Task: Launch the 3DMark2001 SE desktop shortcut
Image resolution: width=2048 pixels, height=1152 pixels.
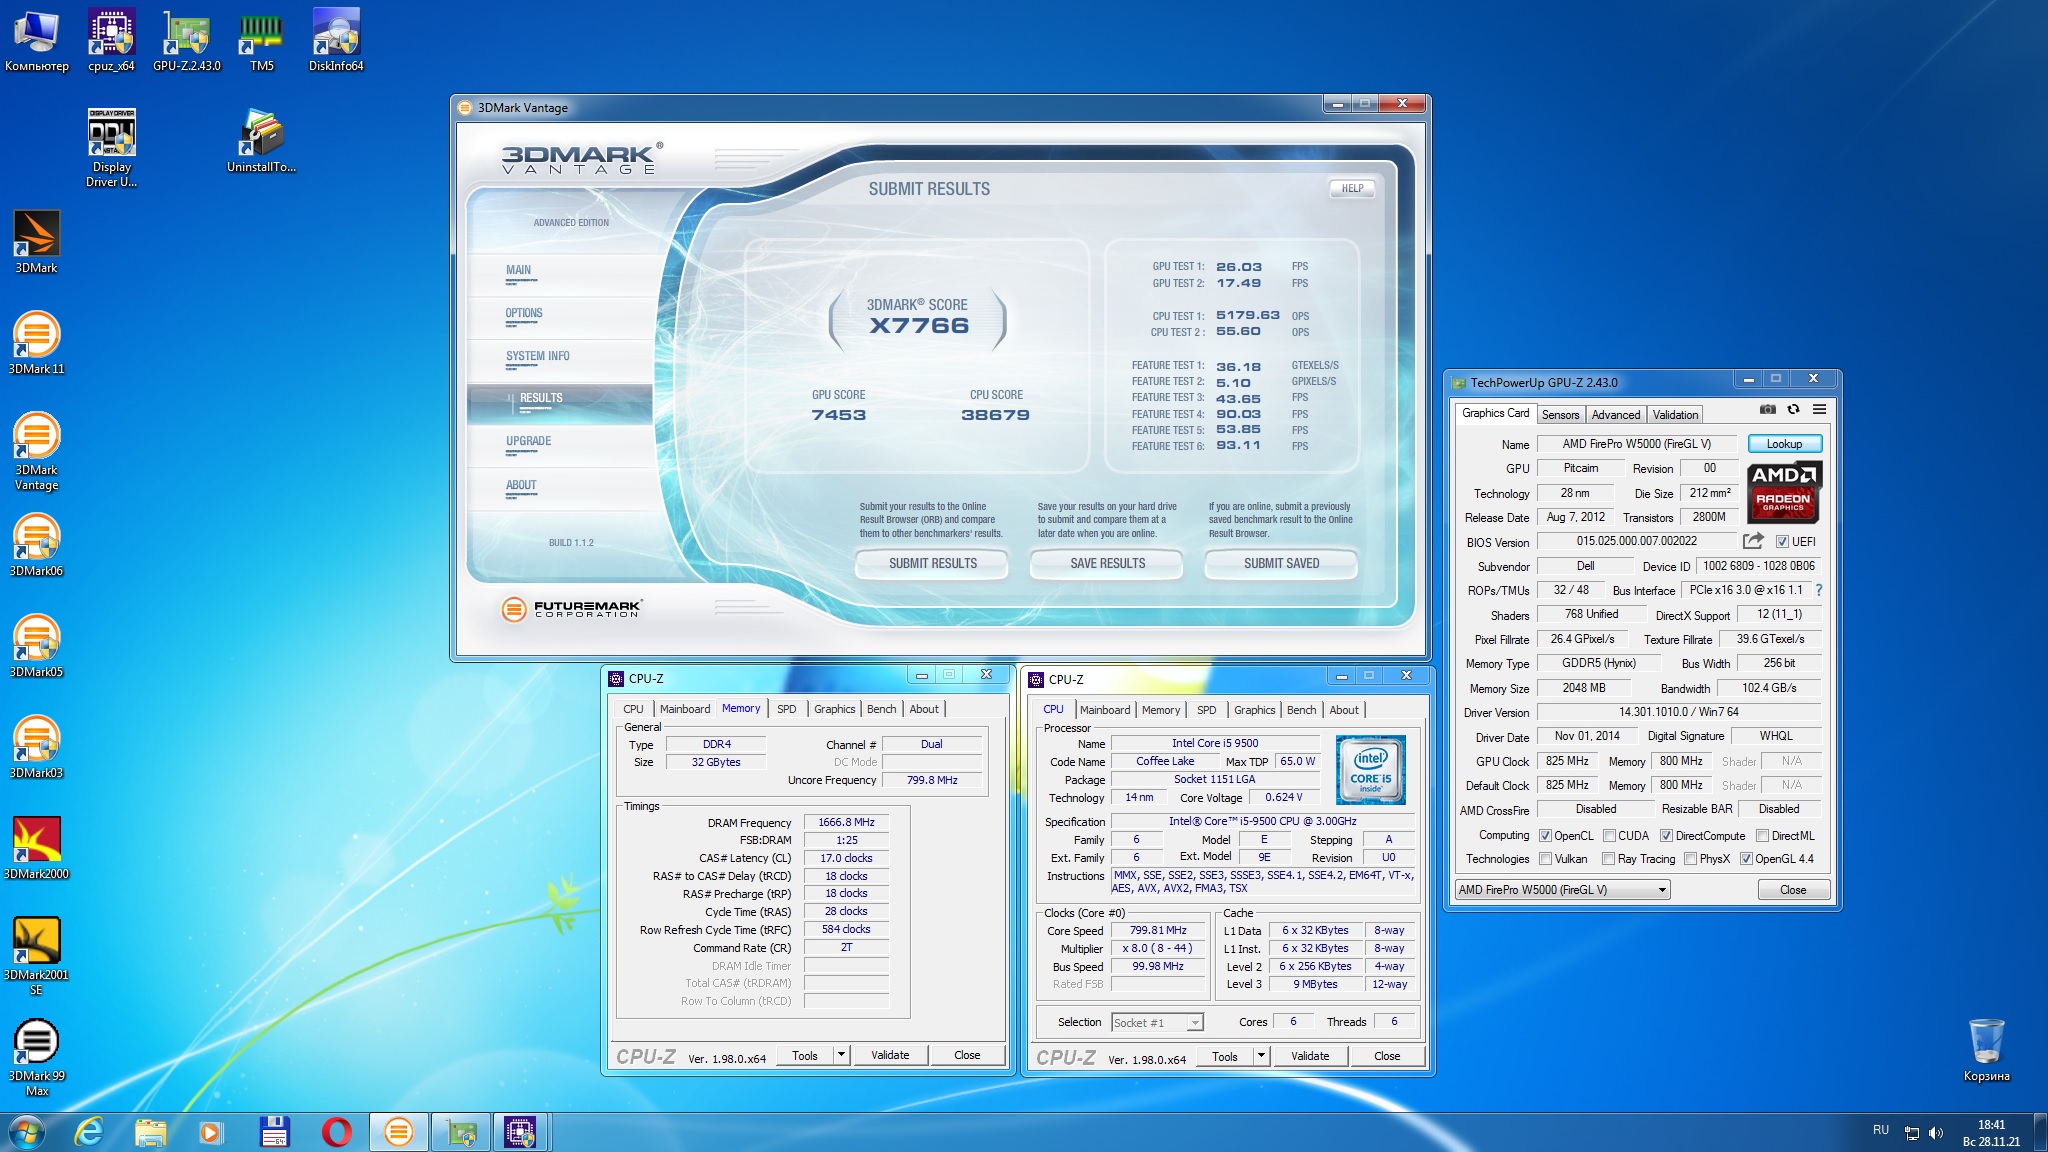Action: 36,956
